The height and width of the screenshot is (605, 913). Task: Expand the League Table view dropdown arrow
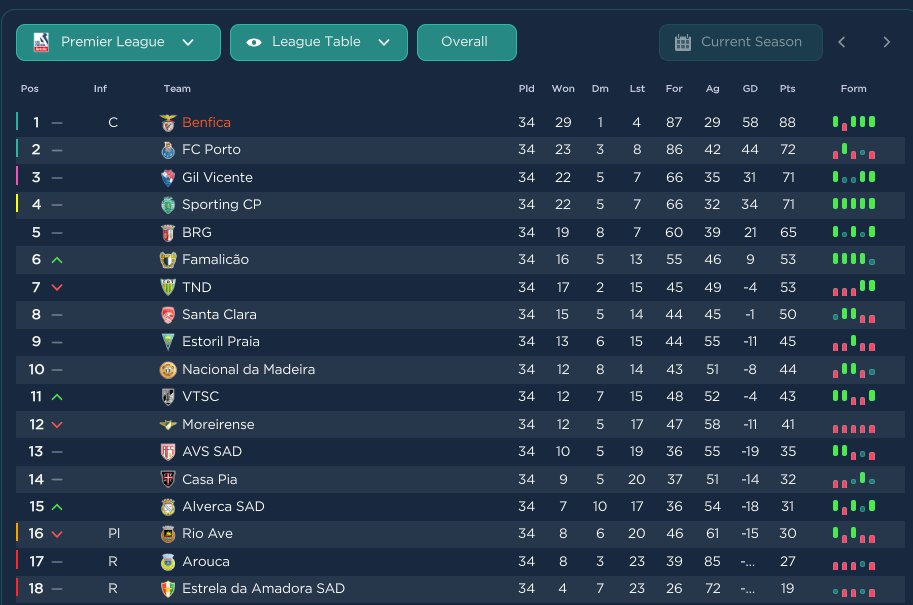pos(384,42)
